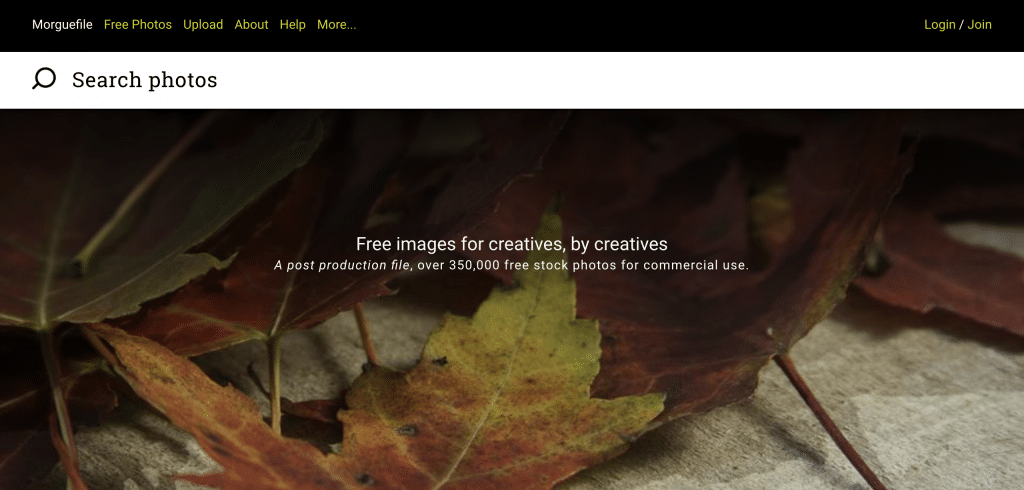1024x490 pixels.
Task: Click the Join link
Action: coord(980,25)
